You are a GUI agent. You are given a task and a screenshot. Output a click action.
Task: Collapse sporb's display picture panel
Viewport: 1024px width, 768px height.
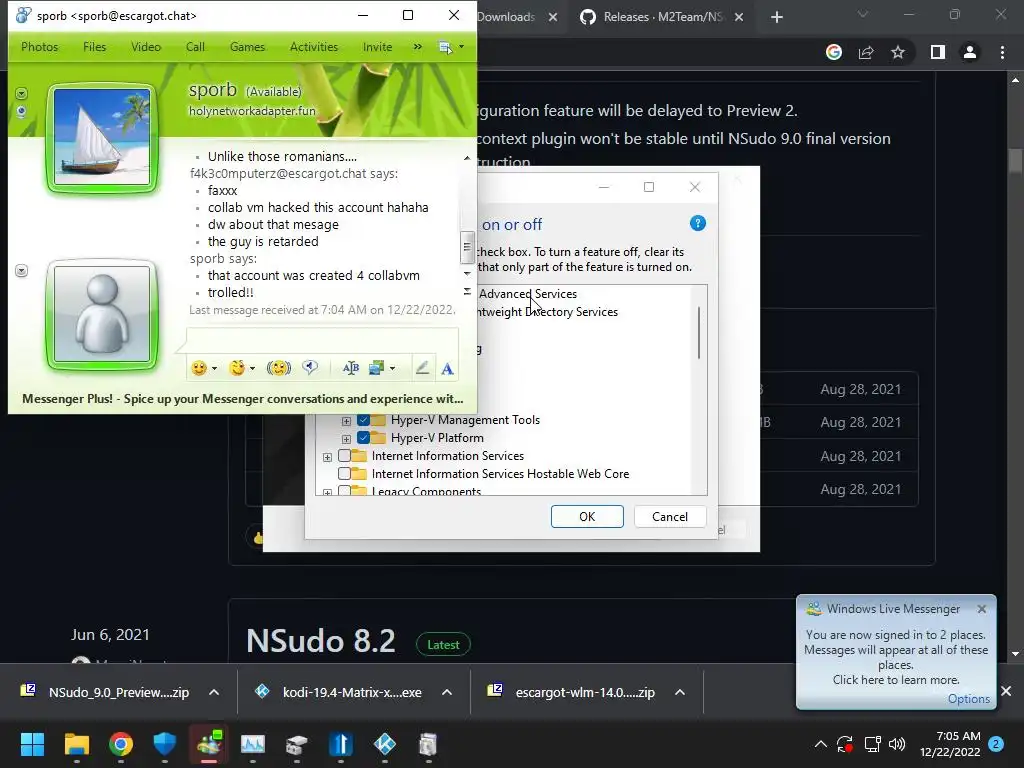(x=22, y=93)
